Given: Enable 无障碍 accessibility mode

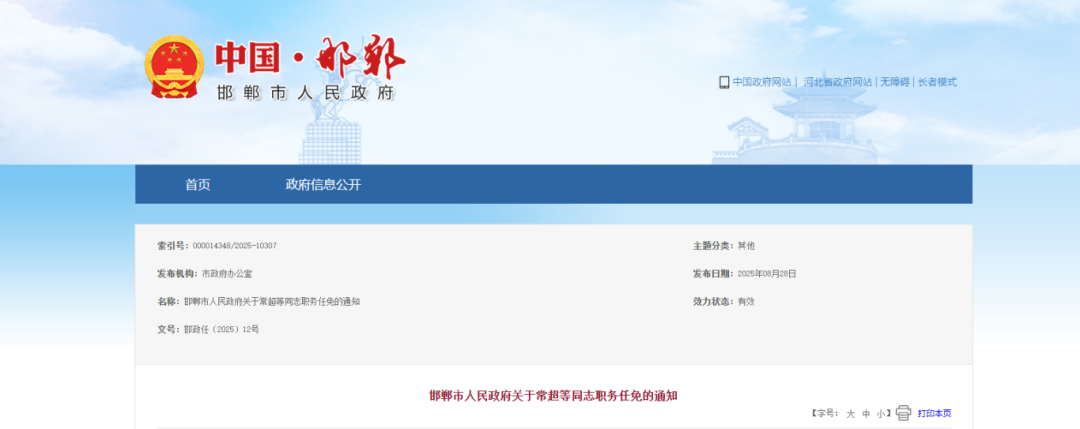Looking at the screenshot, I should (x=895, y=82).
